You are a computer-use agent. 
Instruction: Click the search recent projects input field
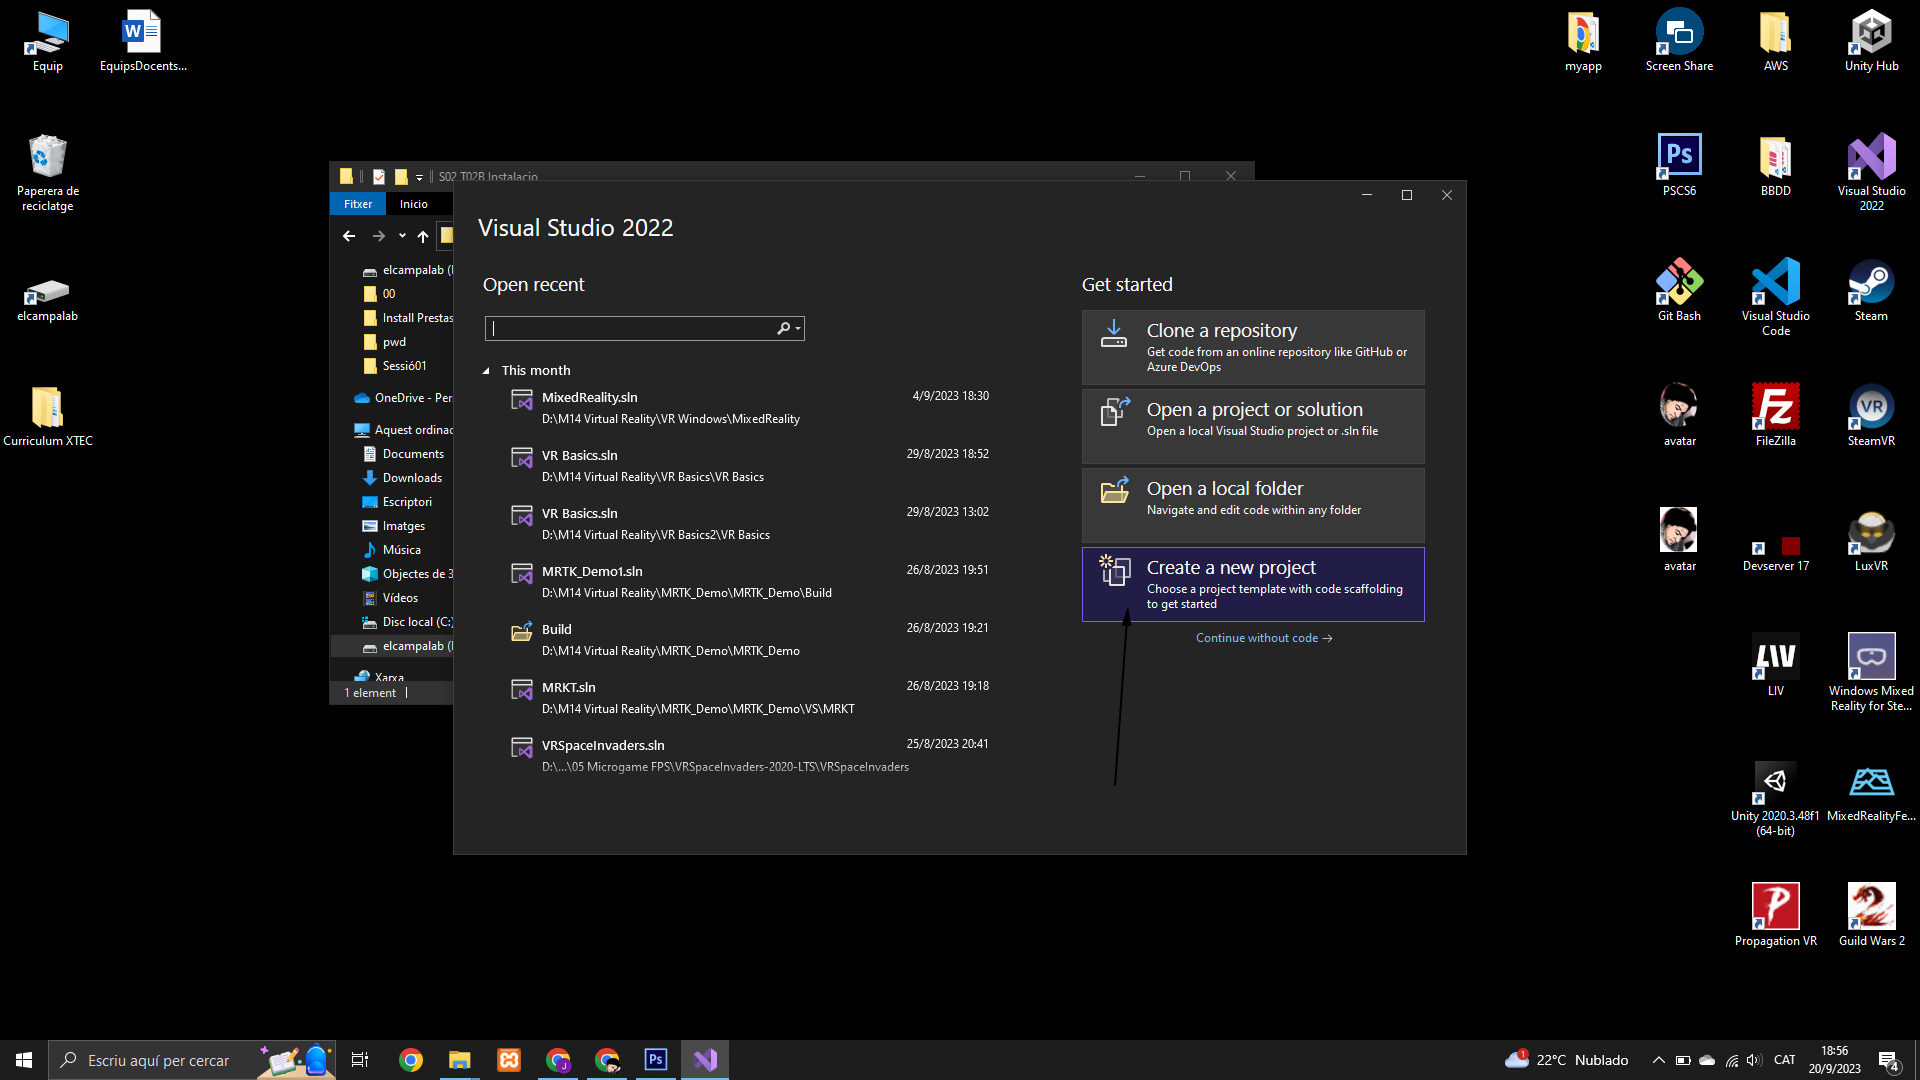[x=630, y=329]
